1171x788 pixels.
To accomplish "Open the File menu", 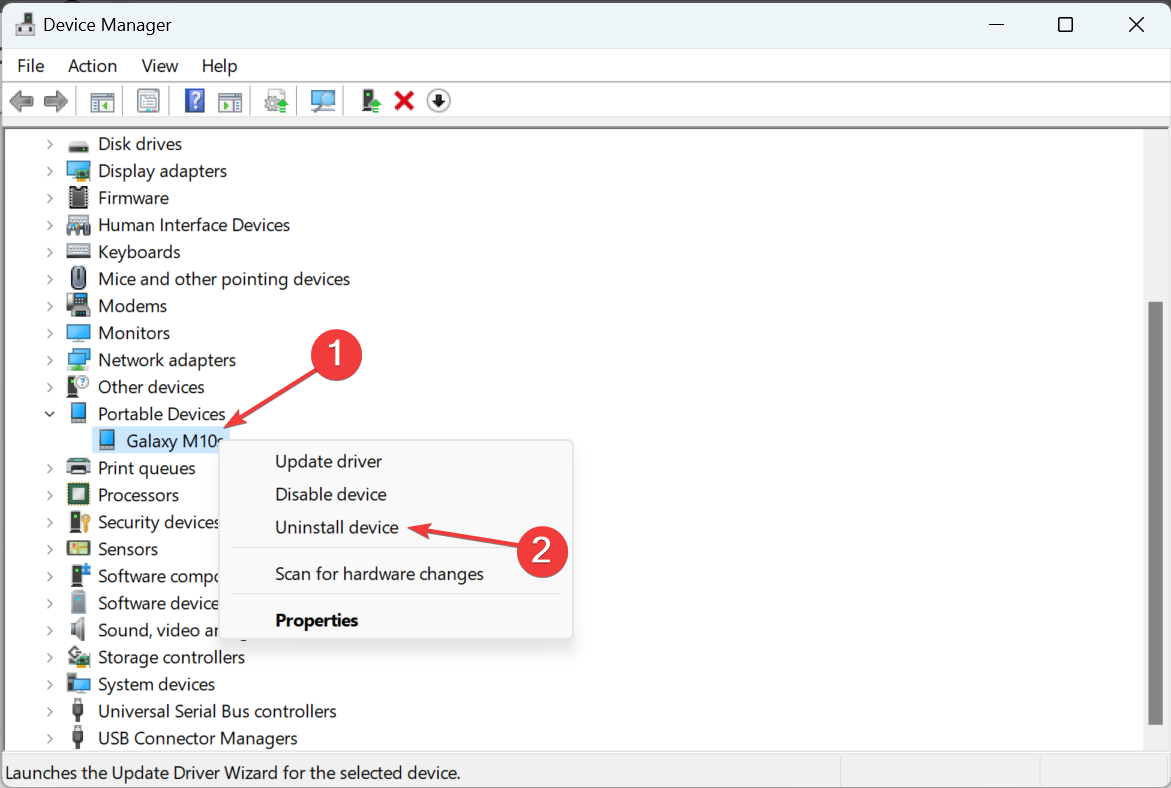I will (31, 66).
